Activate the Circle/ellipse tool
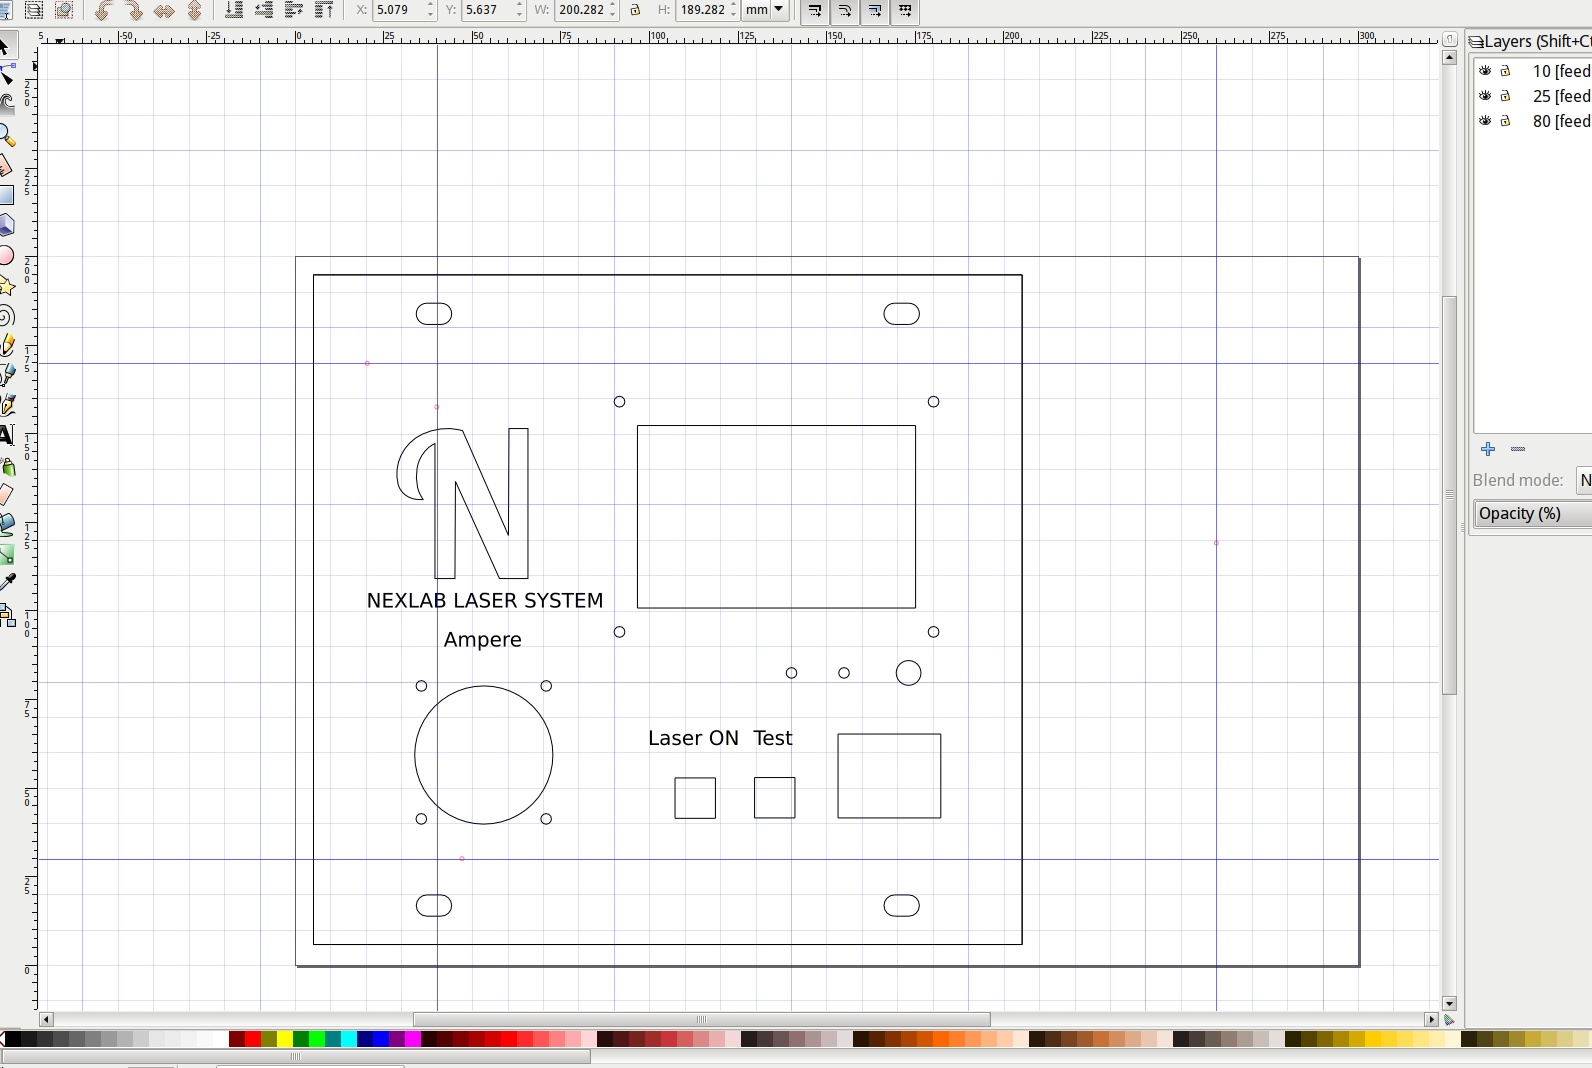The height and width of the screenshot is (1068, 1592). (x=6, y=256)
